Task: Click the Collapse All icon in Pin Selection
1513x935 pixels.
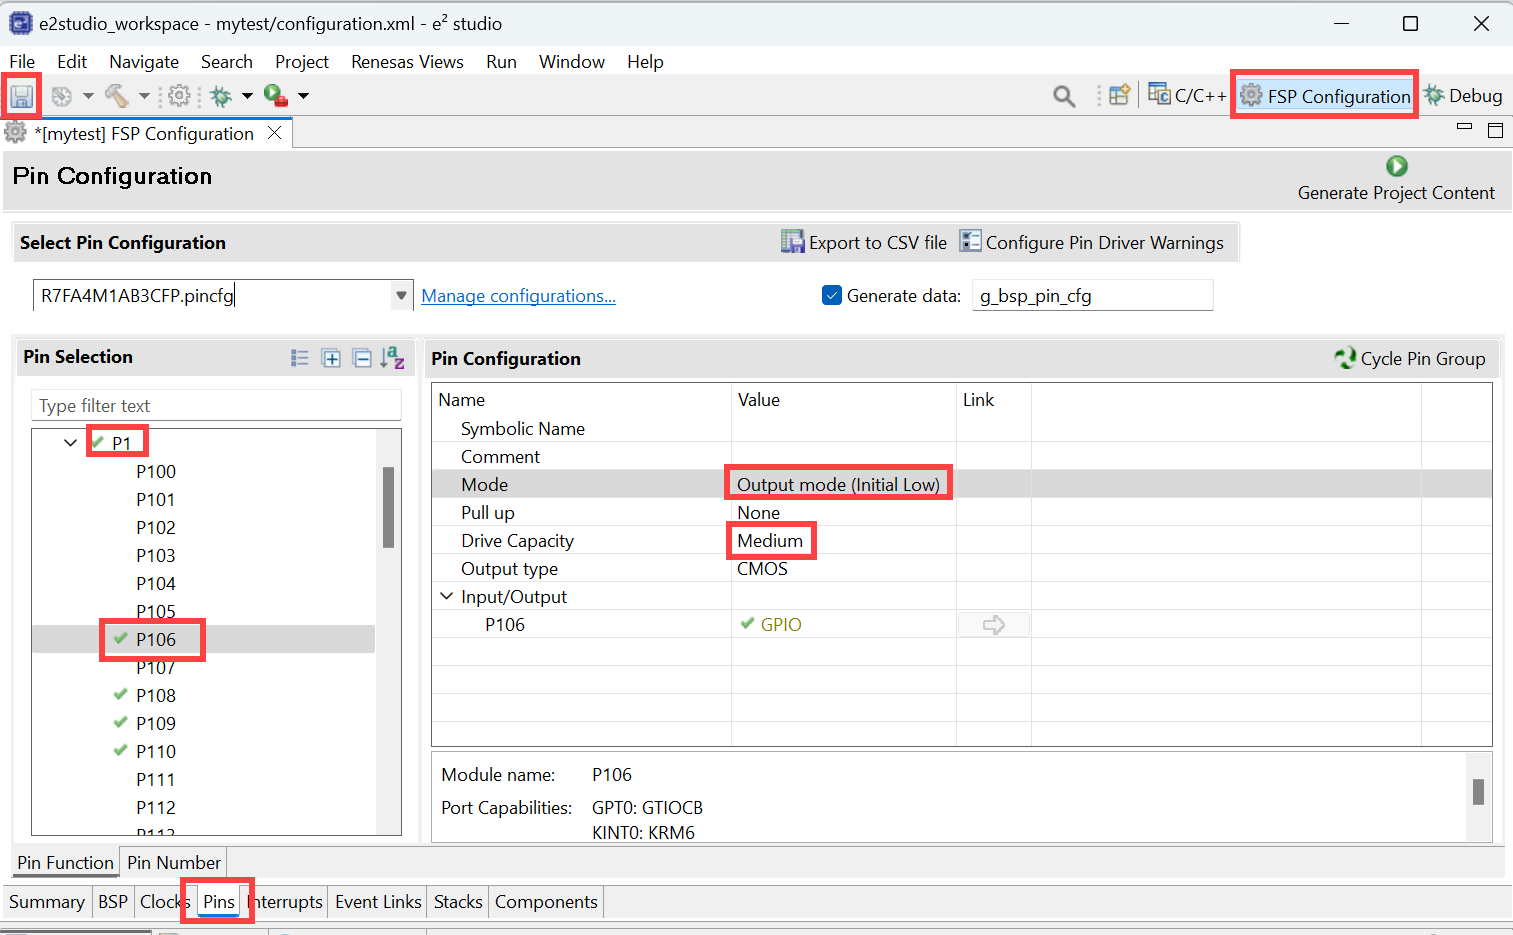Action: (x=362, y=358)
